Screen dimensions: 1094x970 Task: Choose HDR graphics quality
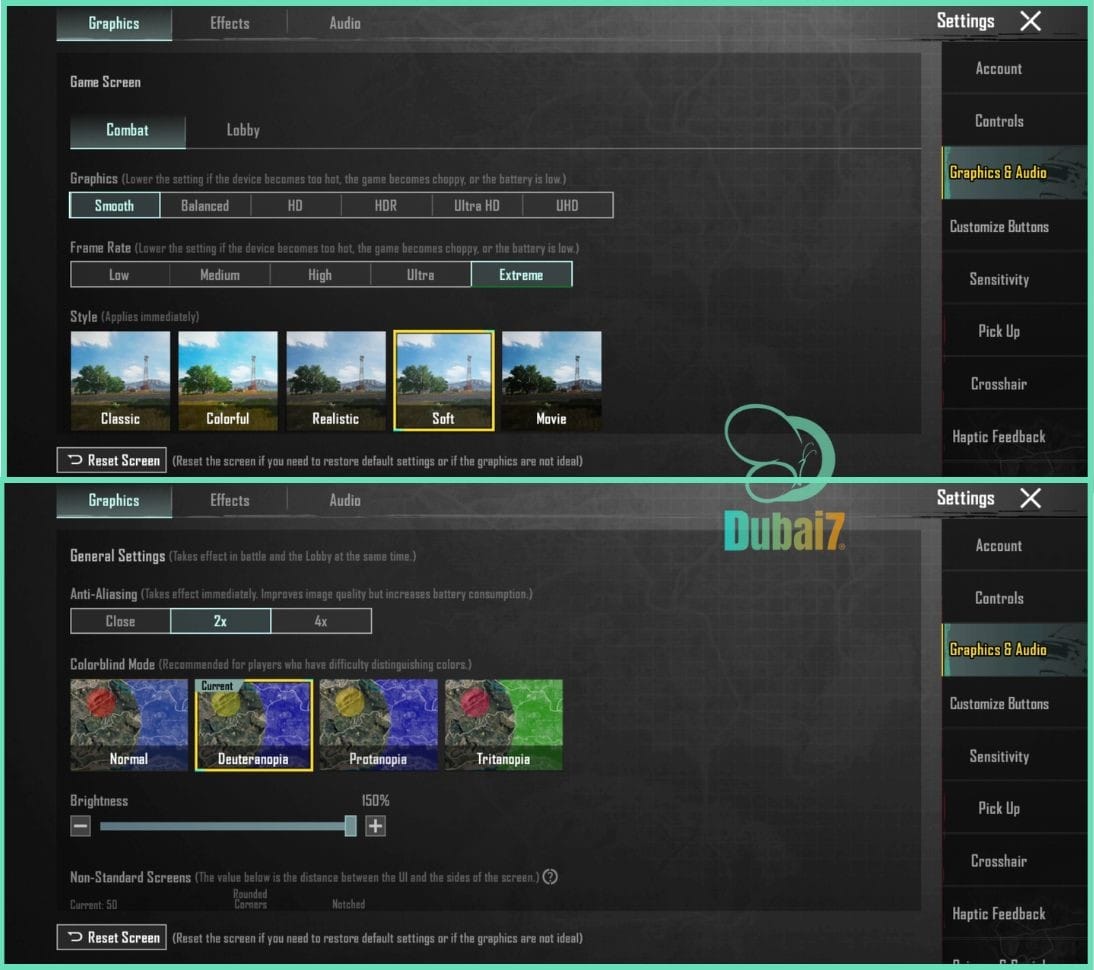point(386,205)
